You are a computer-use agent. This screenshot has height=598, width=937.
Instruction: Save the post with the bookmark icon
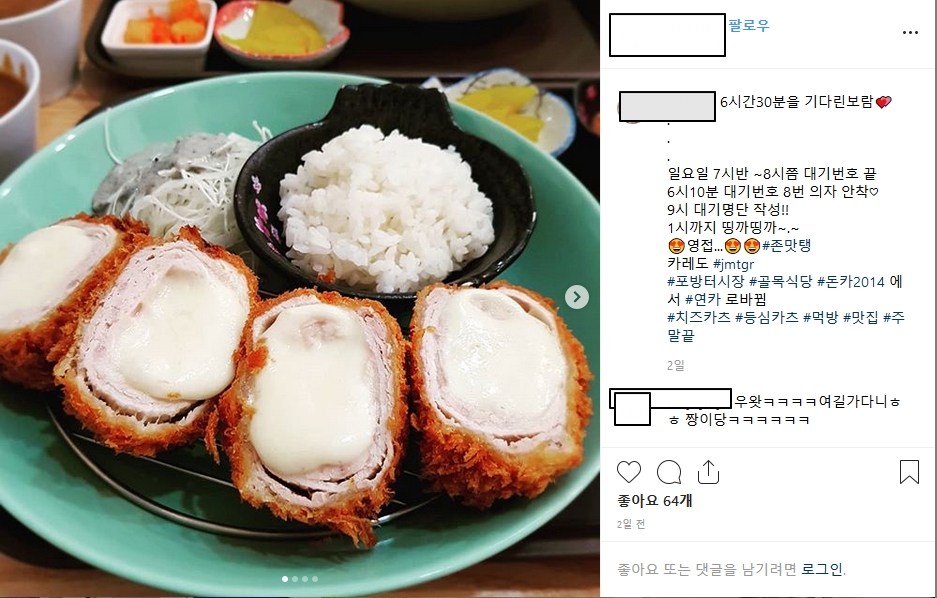point(909,471)
